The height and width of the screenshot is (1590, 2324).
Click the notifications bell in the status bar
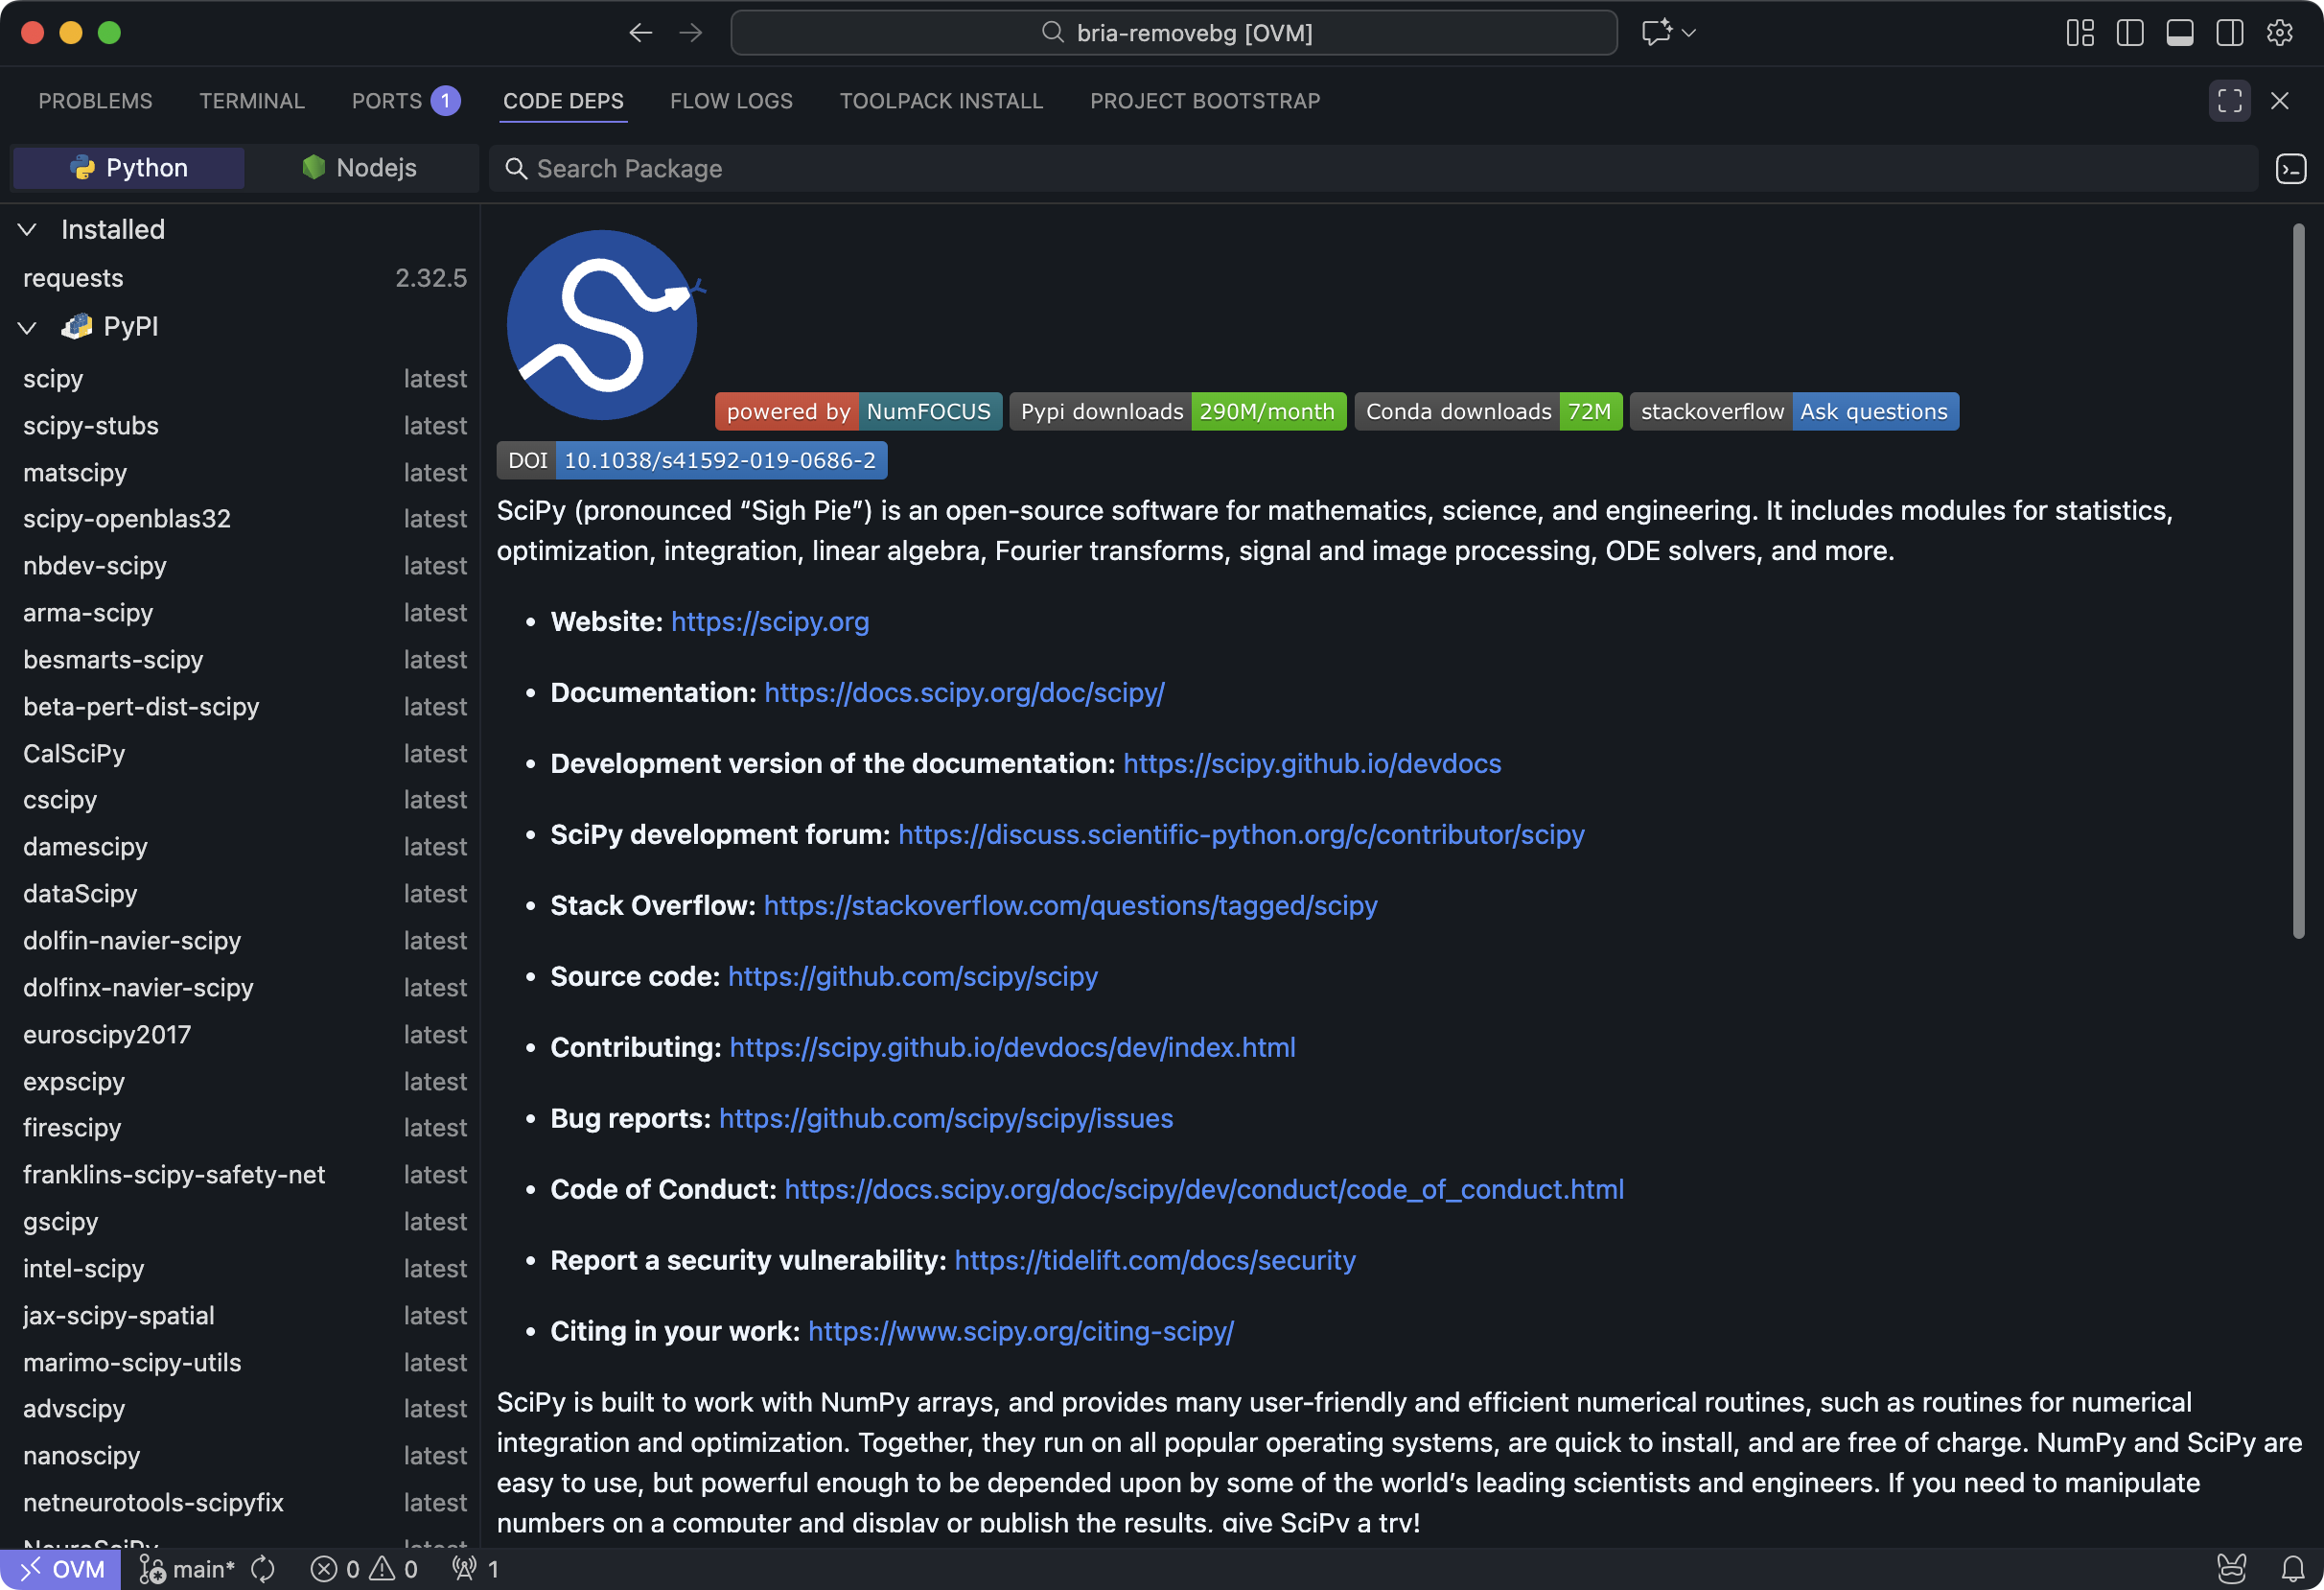tap(2293, 1568)
